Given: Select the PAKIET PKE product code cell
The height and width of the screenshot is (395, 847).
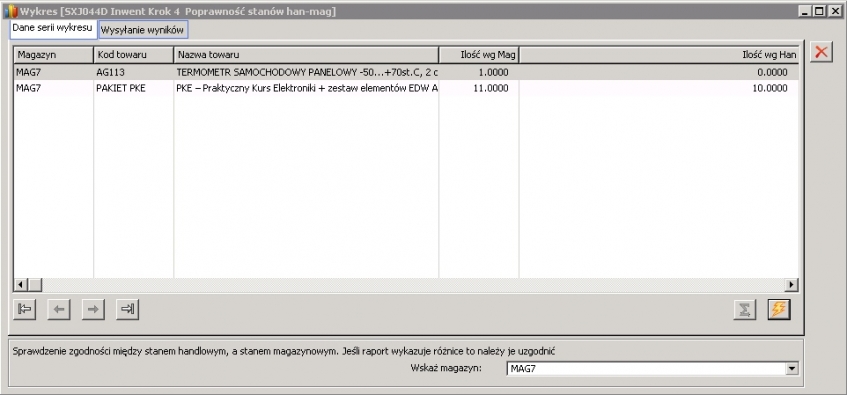Looking at the screenshot, I should pos(133,88).
